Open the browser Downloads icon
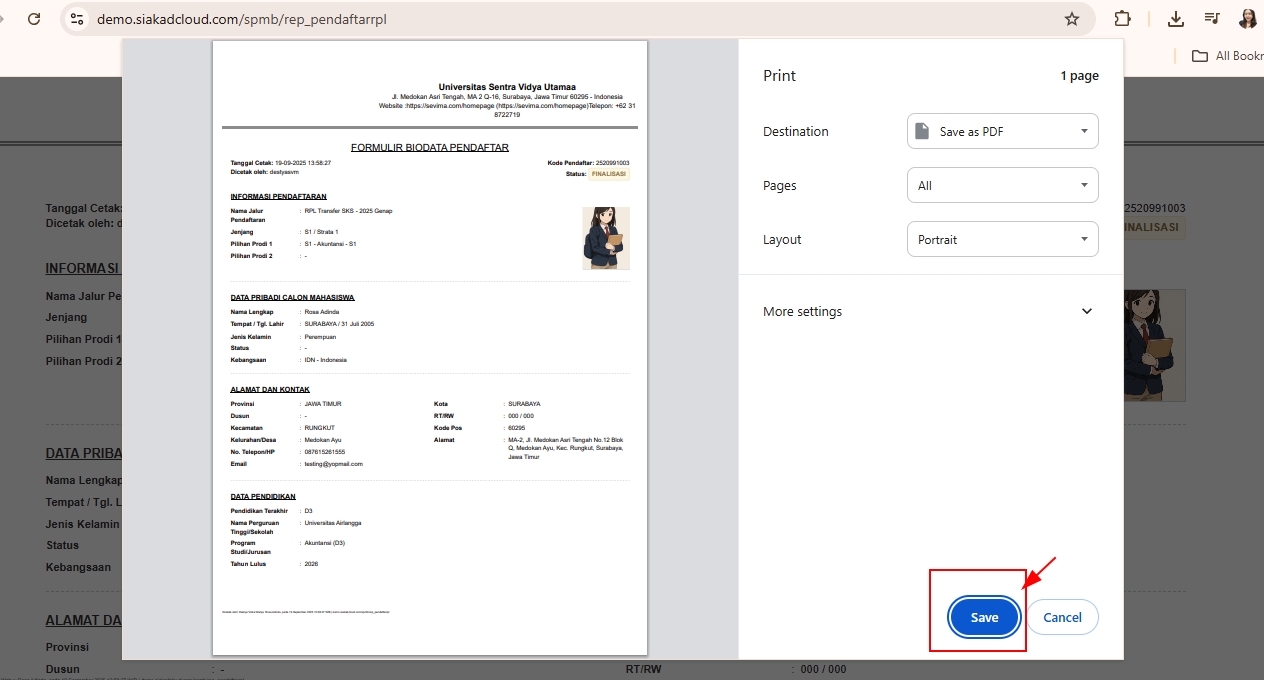Viewport: 1264px width, 680px height. click(1176, 19)
